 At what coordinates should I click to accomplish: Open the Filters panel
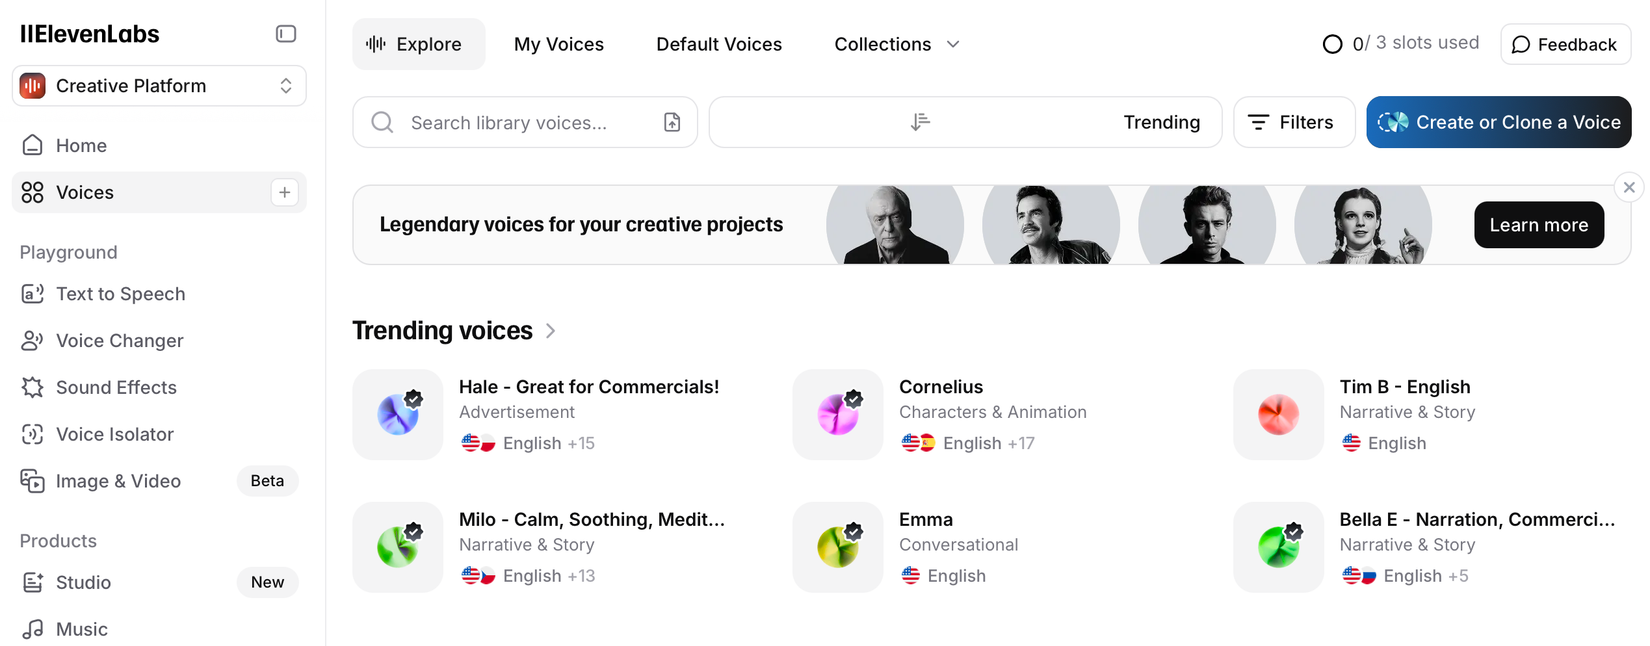[1293, 121]
